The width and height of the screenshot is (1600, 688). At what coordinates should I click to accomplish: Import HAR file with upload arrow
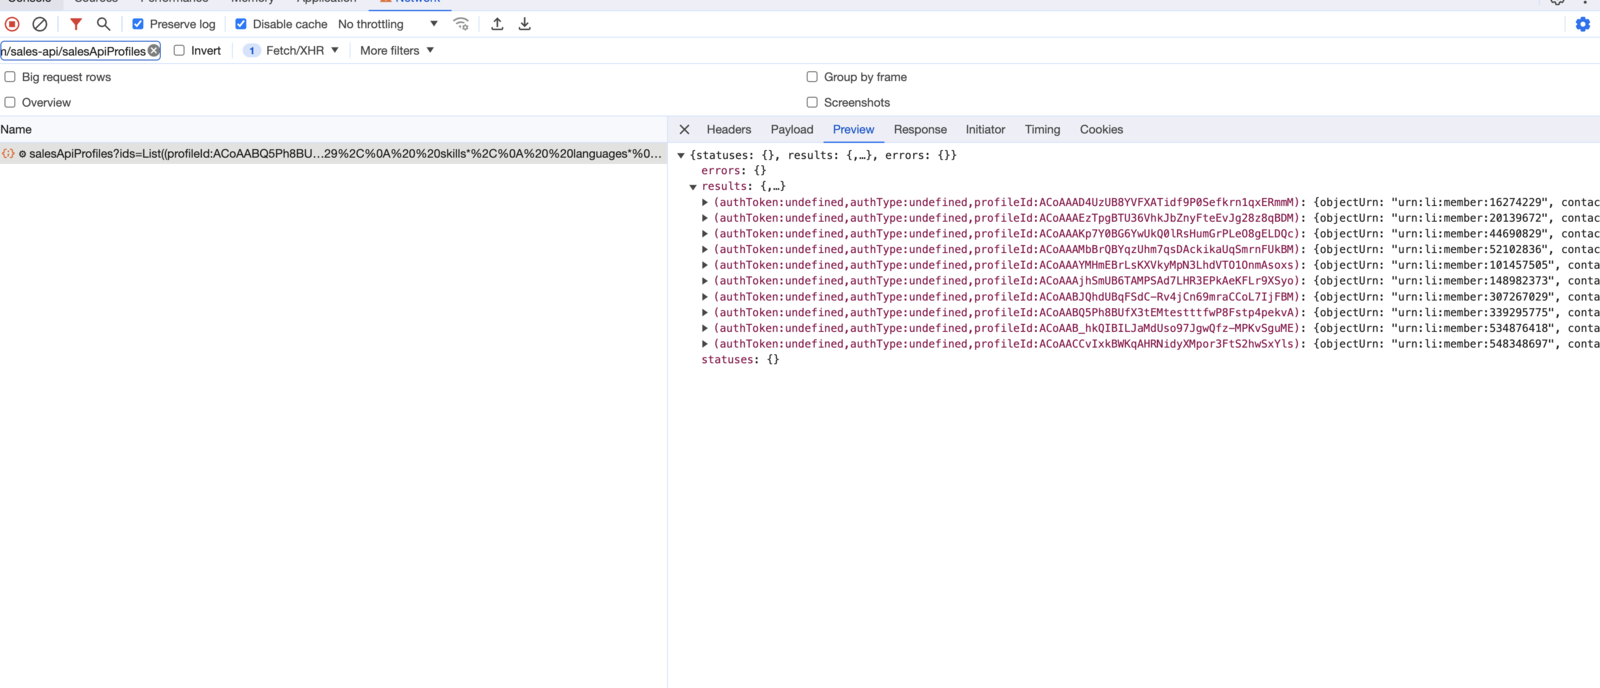tap(497, 24)
